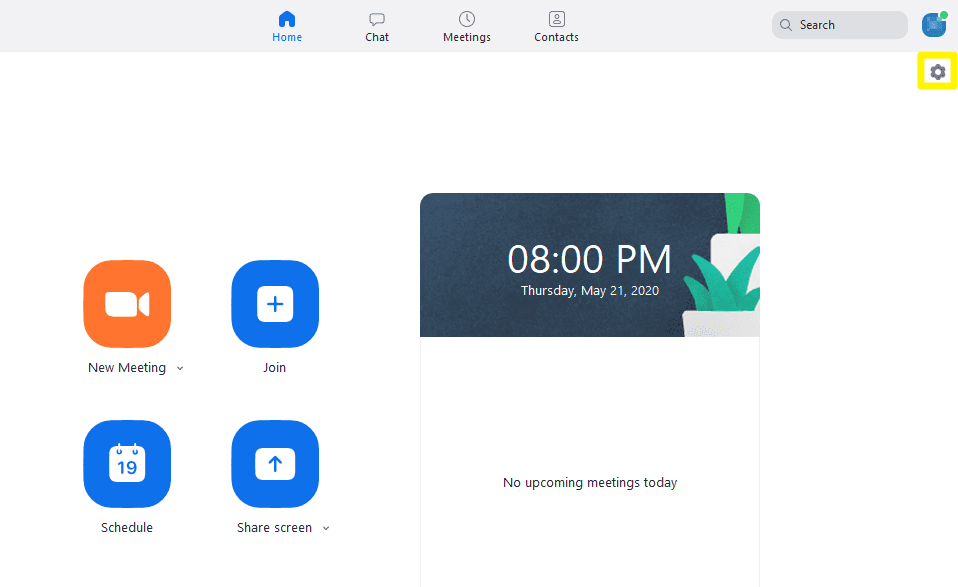
Task: Select the Share screen icon
Action: [274, 464]
